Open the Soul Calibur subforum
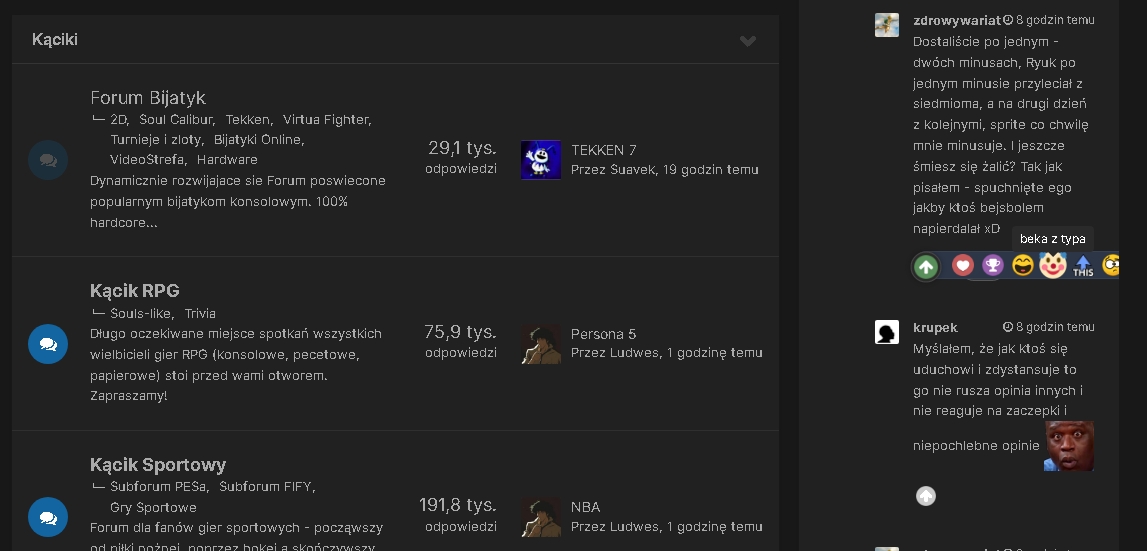The width and height of the screenshot is (1147, 551). point(176,119)
